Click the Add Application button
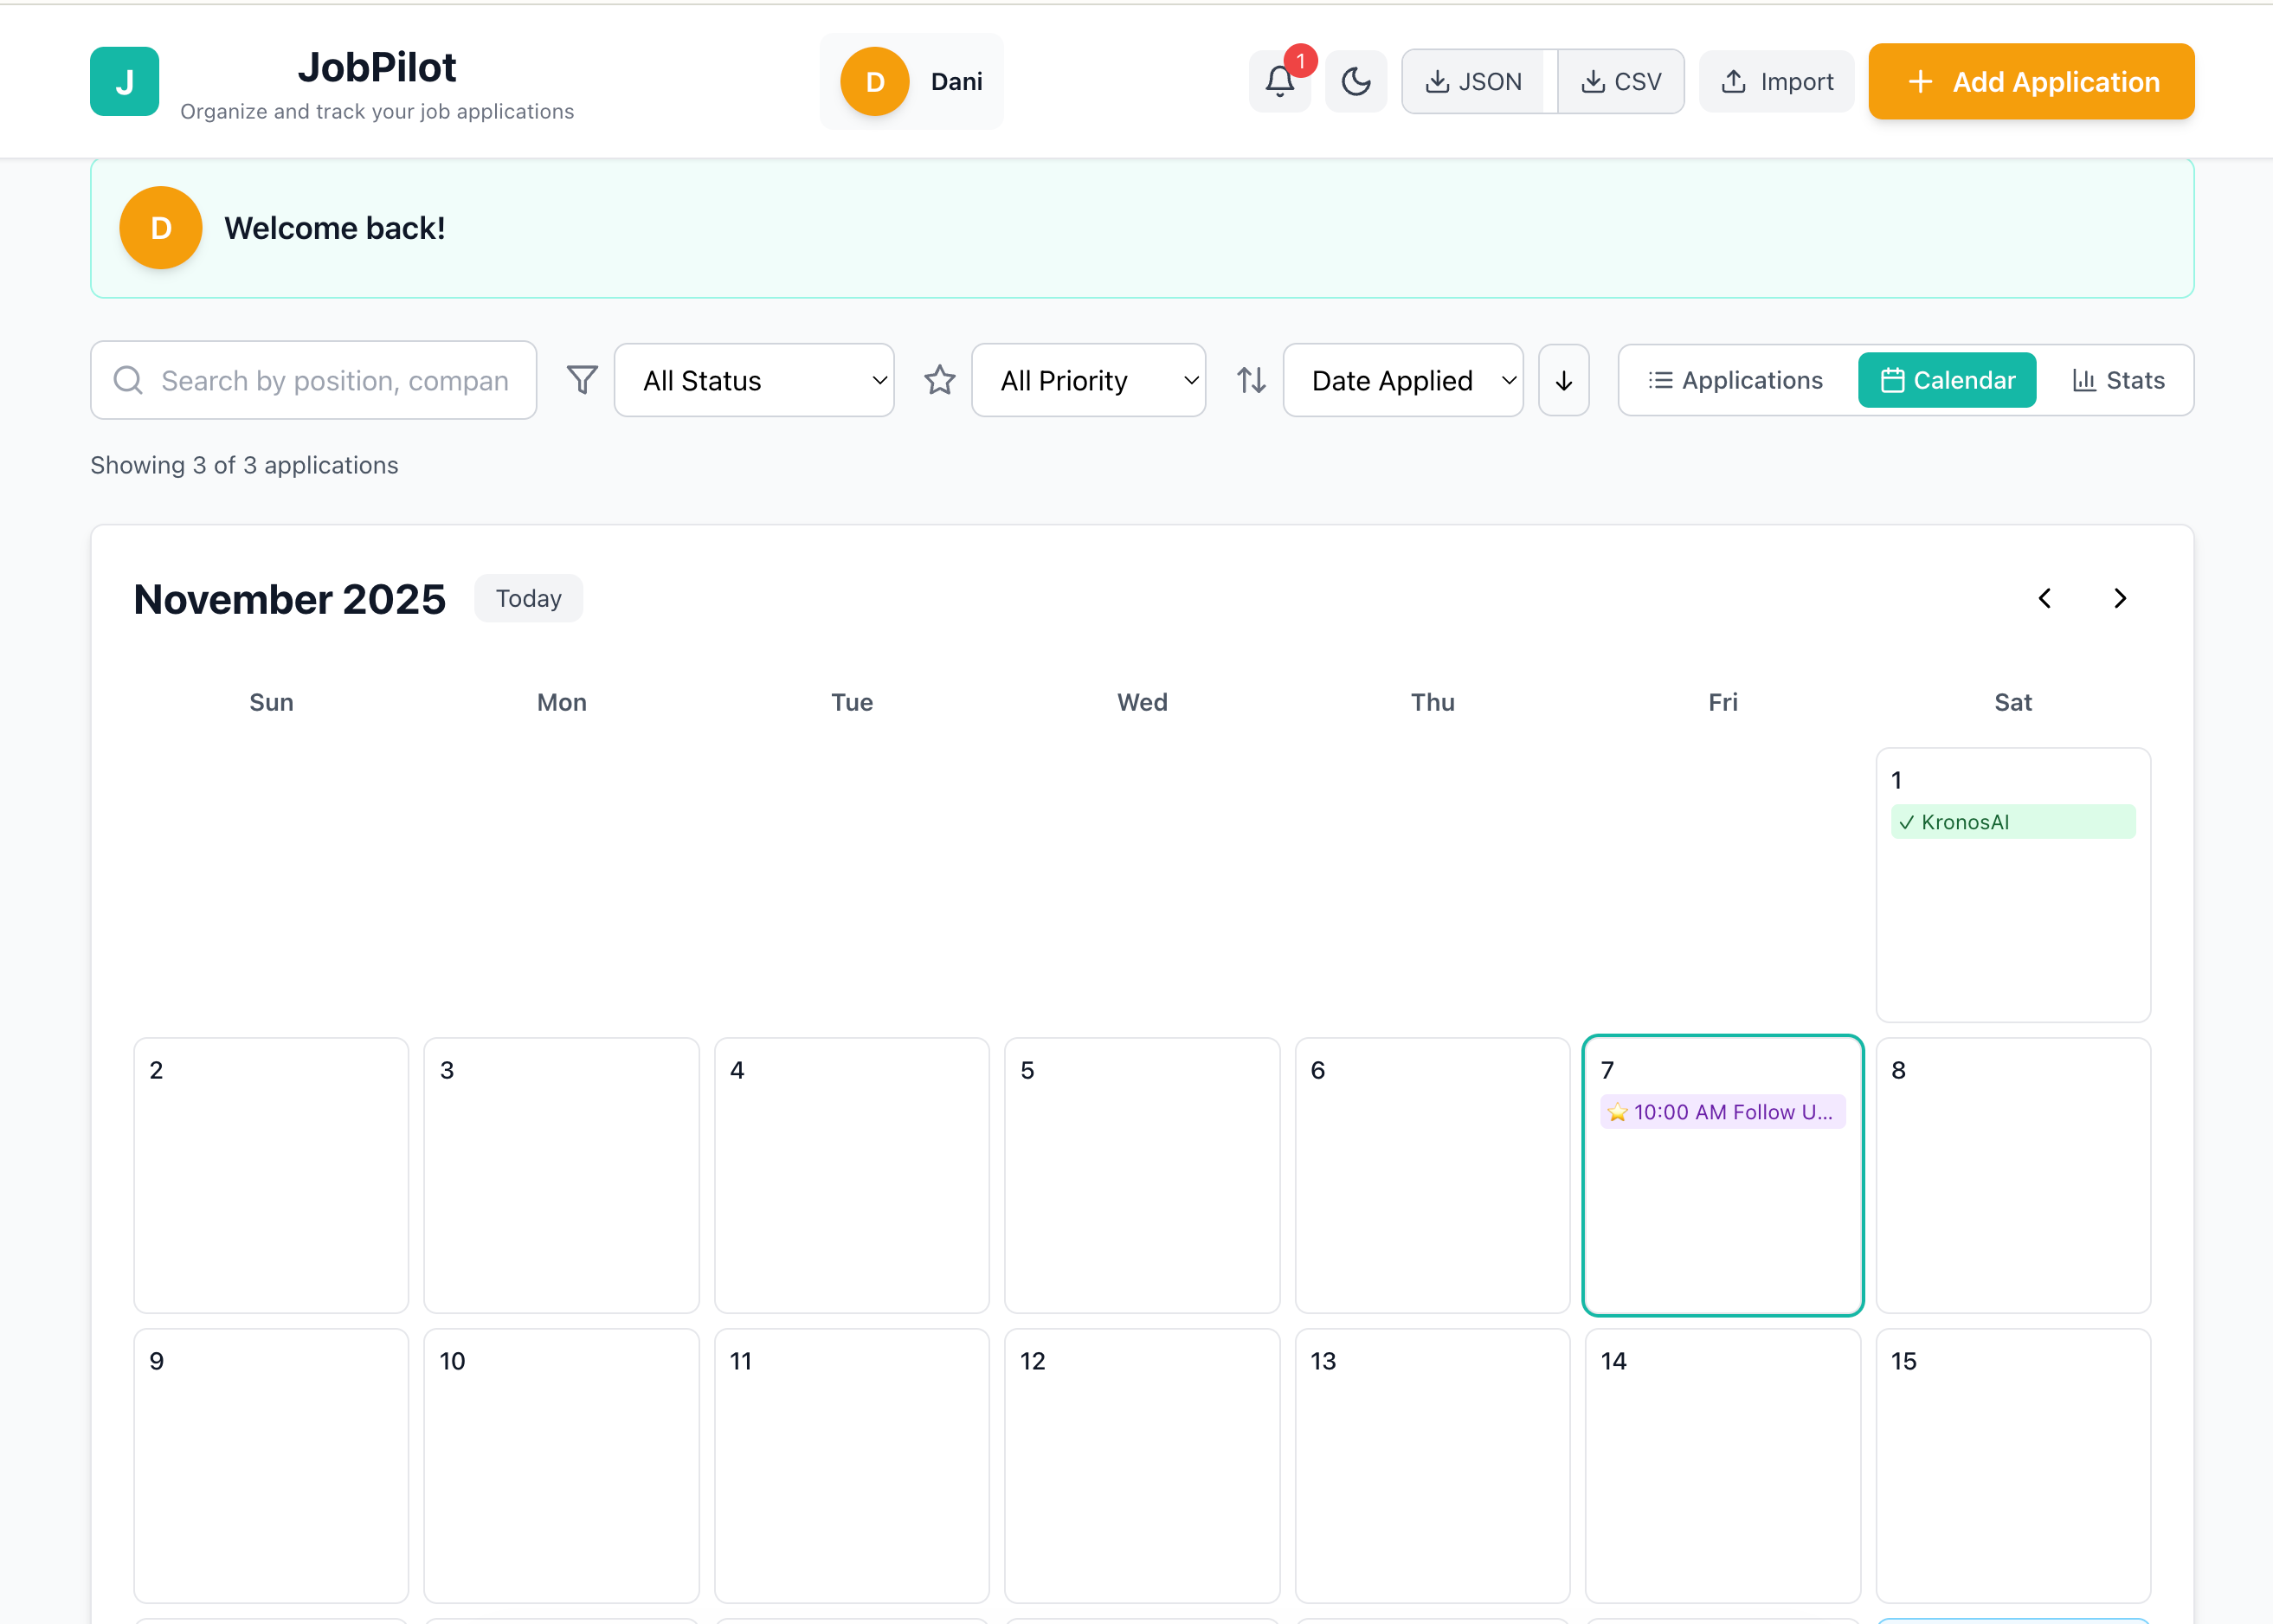This screenshot has width=2273, height=1624. (2031, 81)
